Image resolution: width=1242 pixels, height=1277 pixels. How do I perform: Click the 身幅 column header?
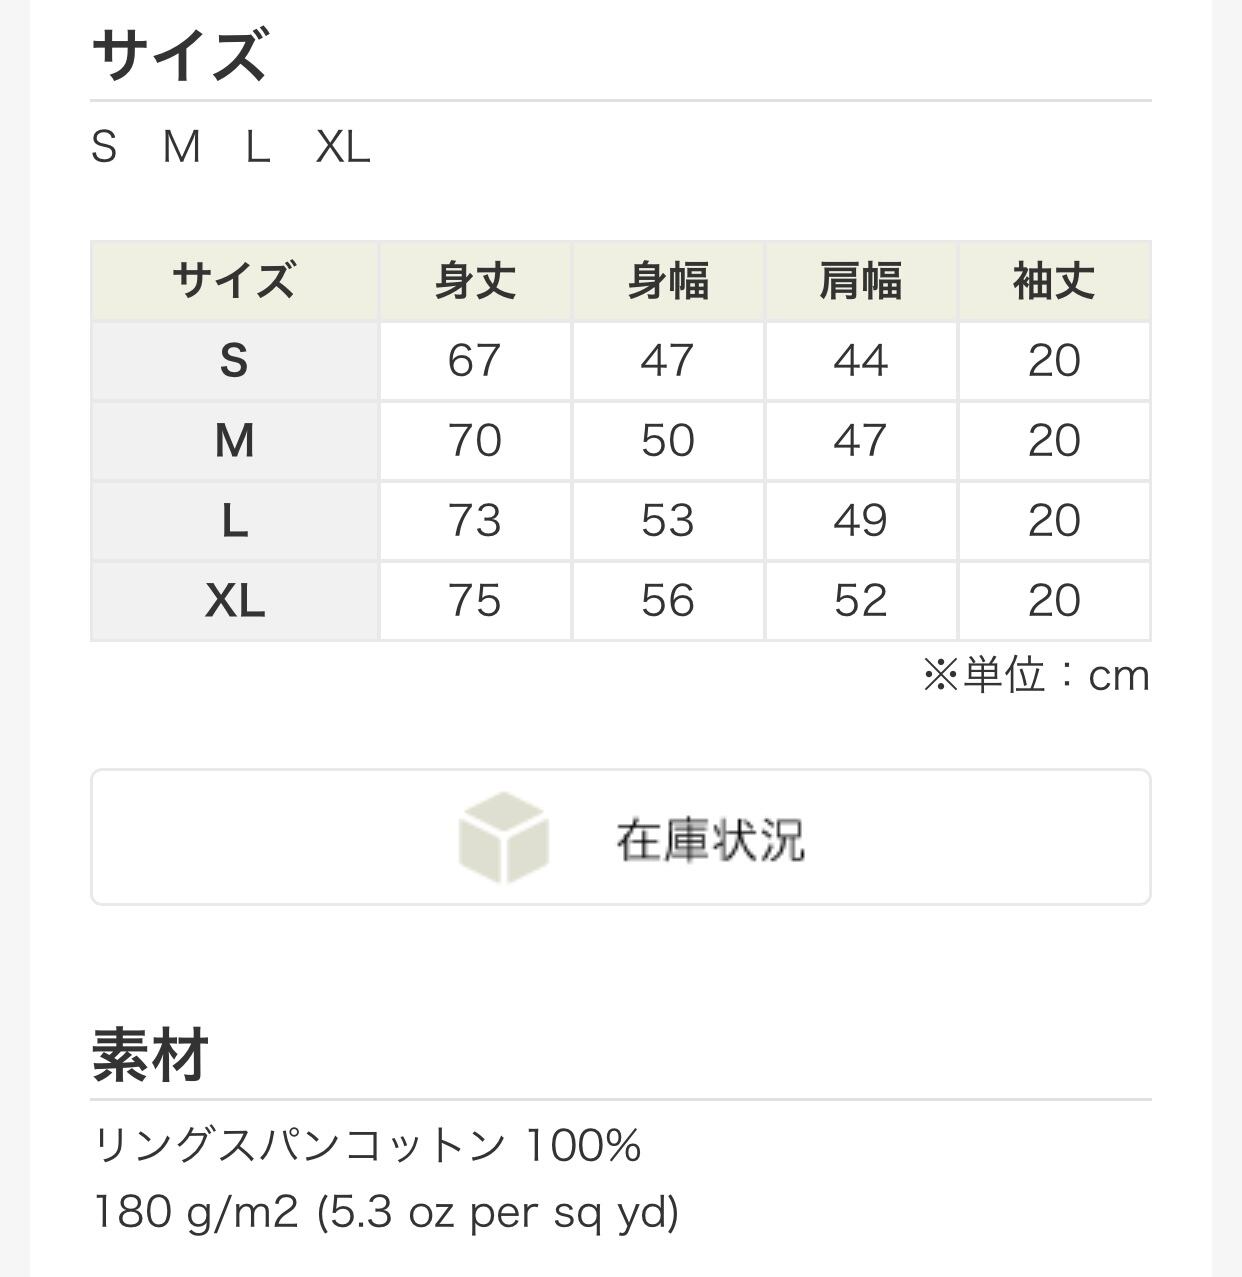point(668,281)
